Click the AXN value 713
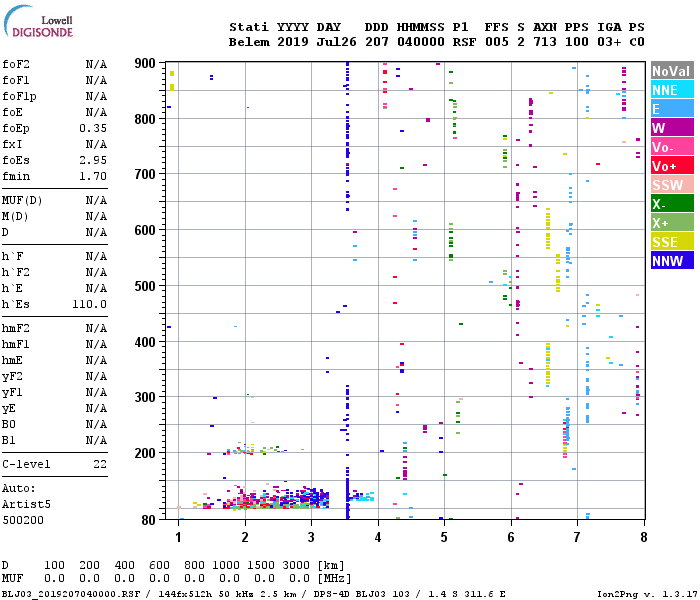Viewport: 700px width, 600px height. [x=545, y=42]
